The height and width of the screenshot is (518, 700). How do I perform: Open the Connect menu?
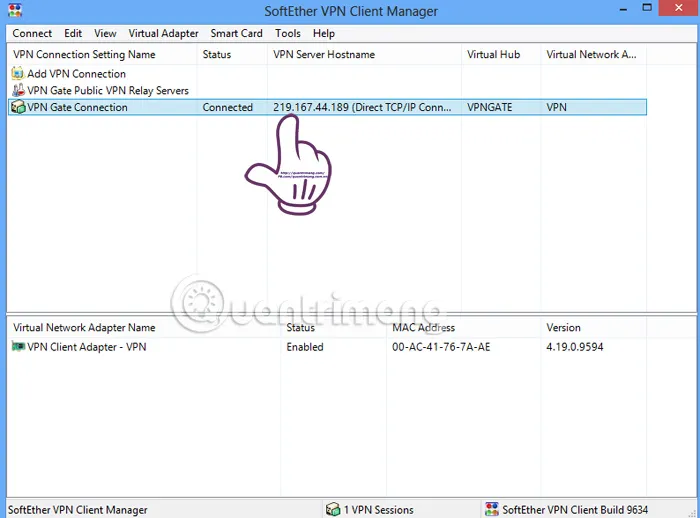coord(32,33)
